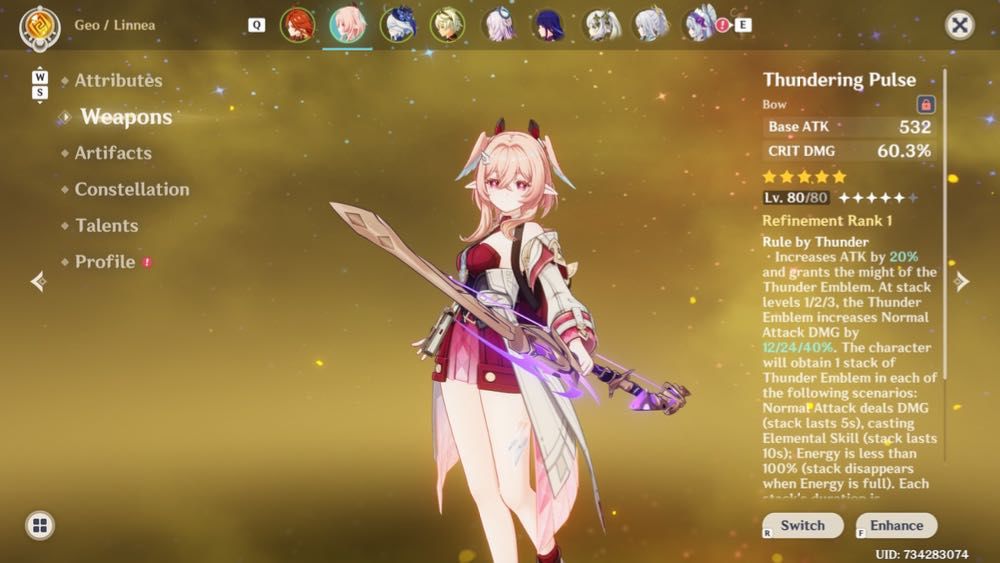The height and width of the screenshot is (563, 1000).
Task: Click the weapon description scrollbar
Action: [x=945, y=223]
